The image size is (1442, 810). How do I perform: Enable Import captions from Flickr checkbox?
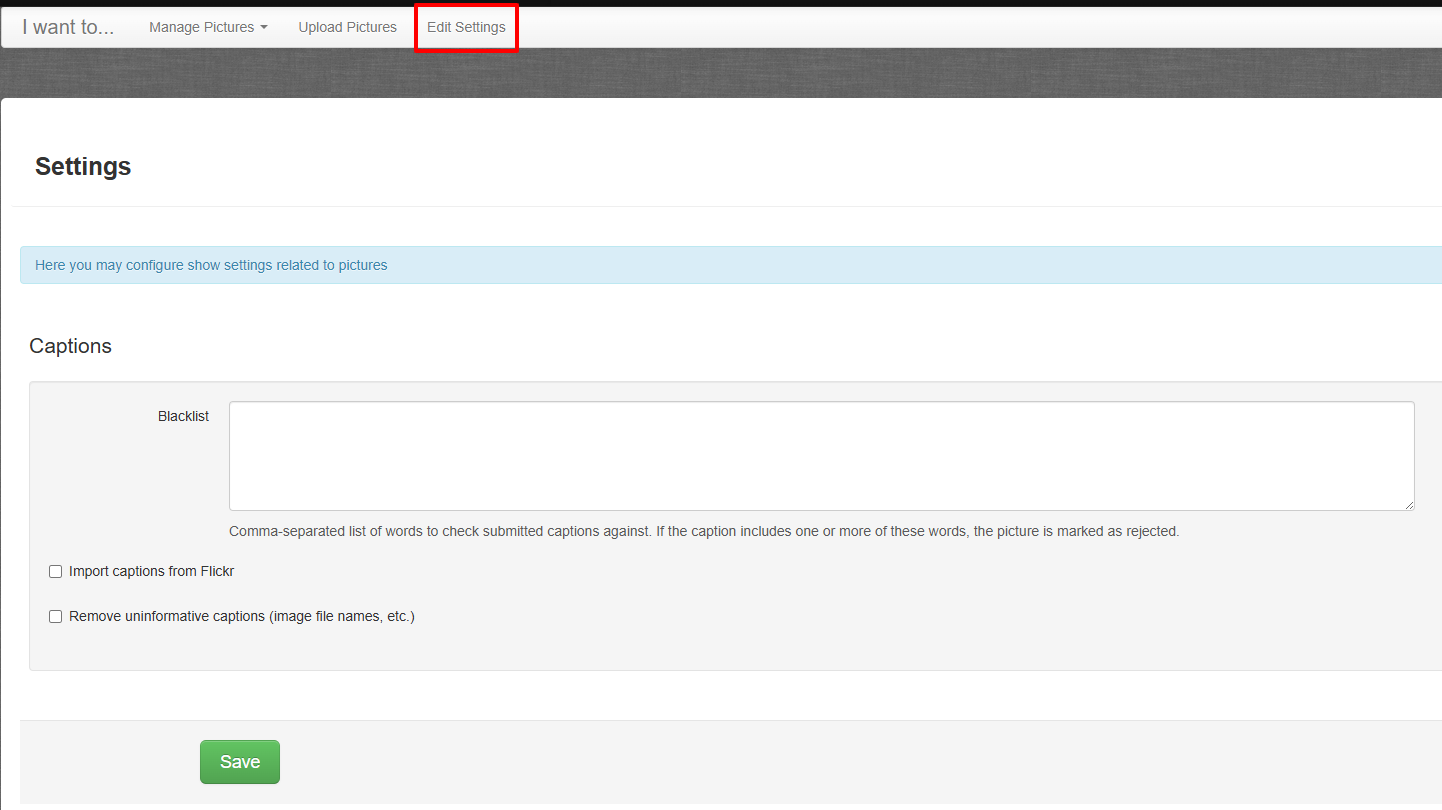[x=56, y=572]
